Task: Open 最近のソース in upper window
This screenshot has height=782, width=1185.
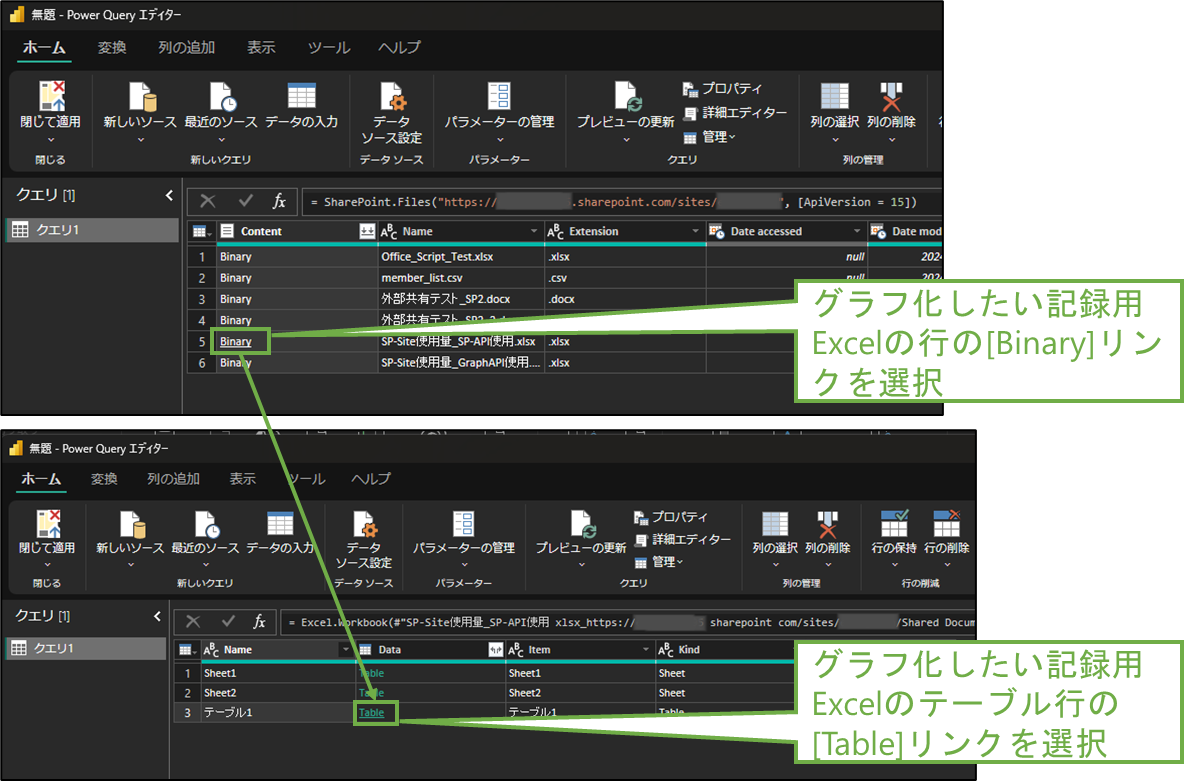Action: (221, 111)
